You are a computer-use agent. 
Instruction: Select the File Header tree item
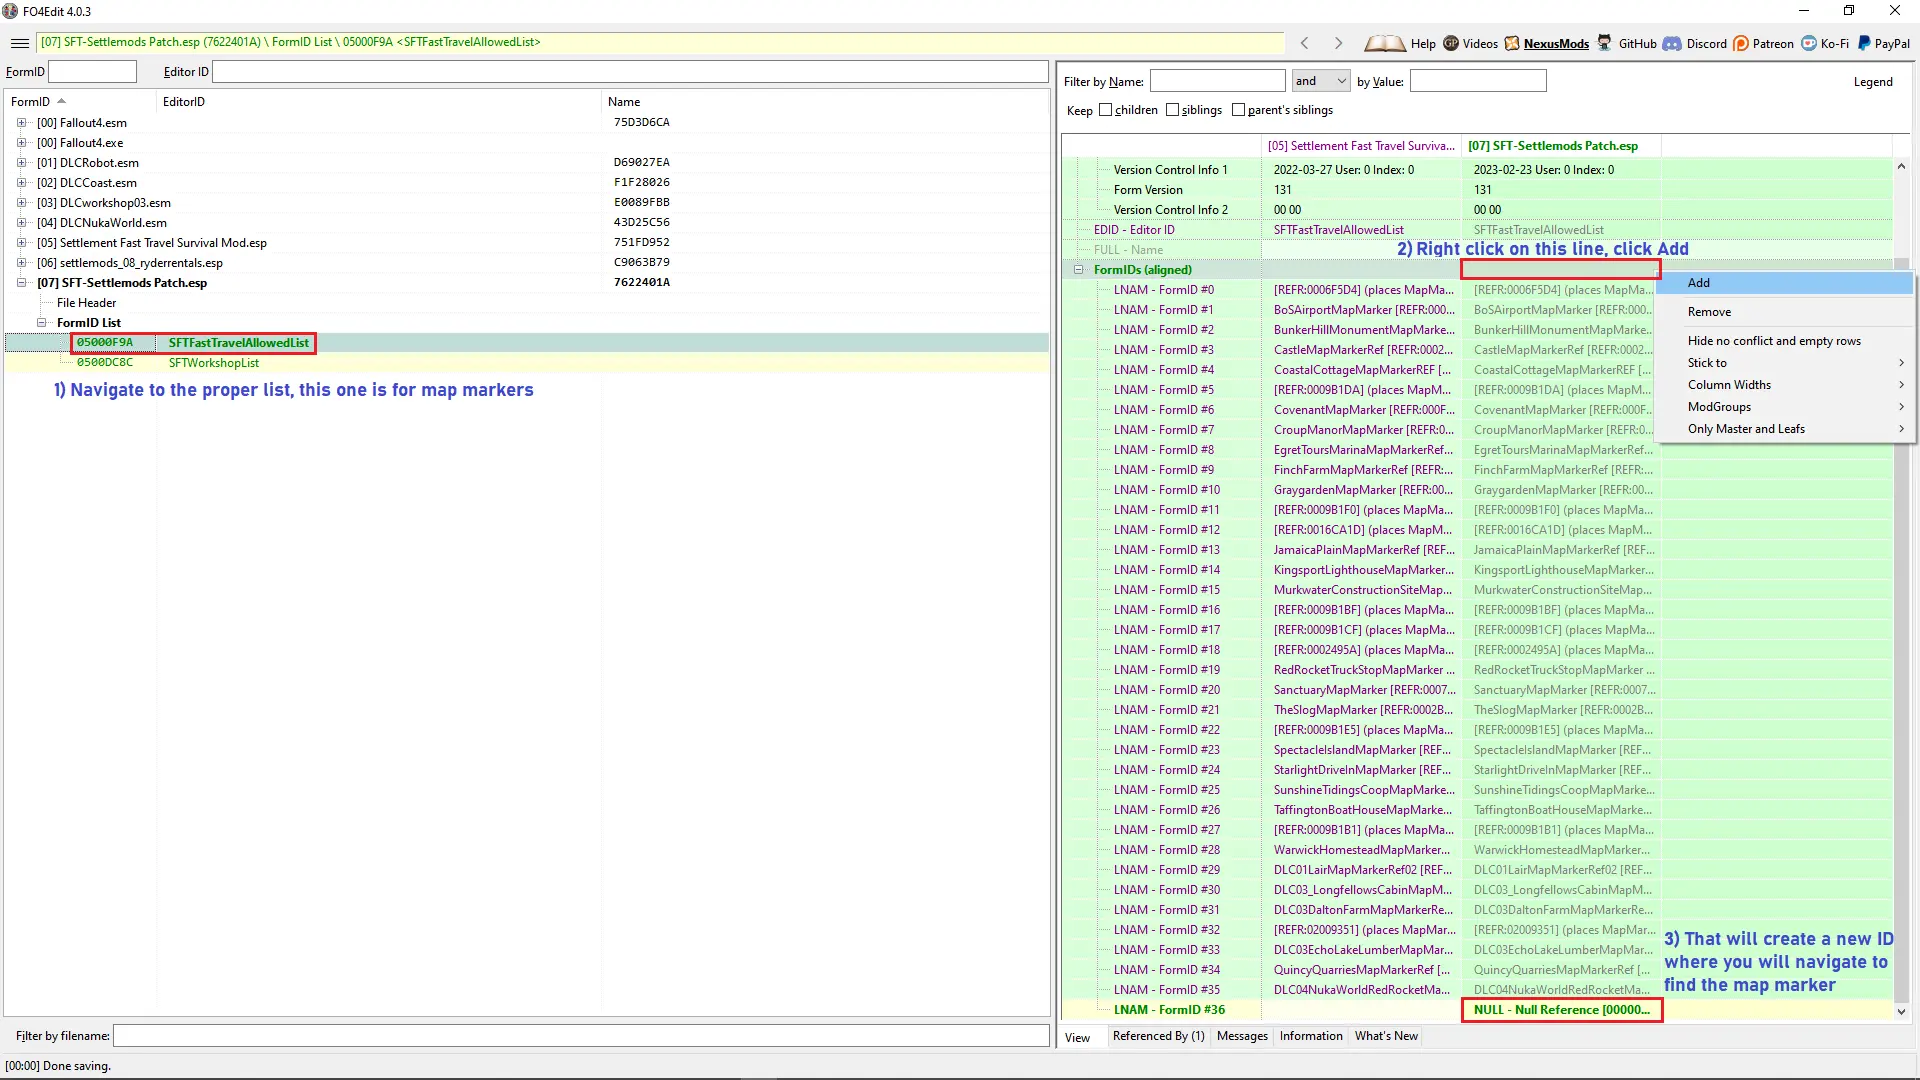[86, 303]
